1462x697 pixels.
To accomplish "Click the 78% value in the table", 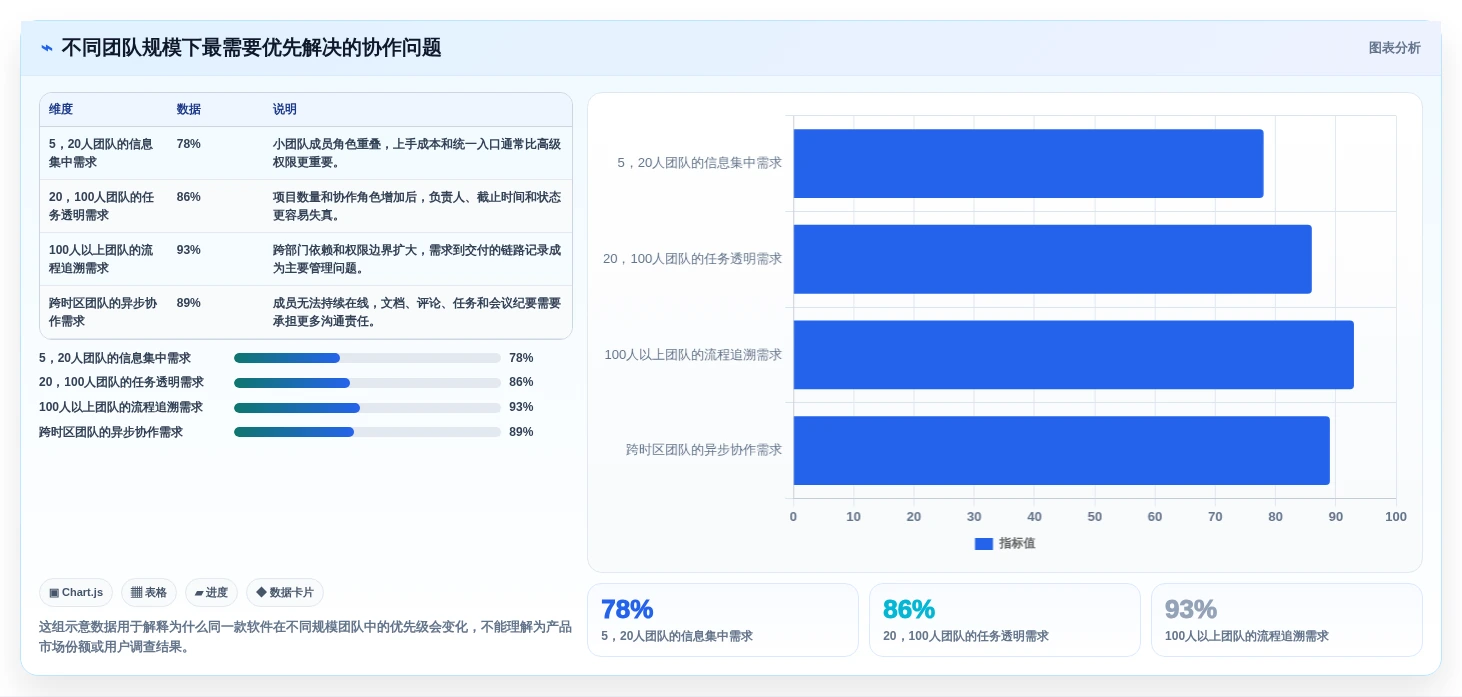I will pos(189,144).
